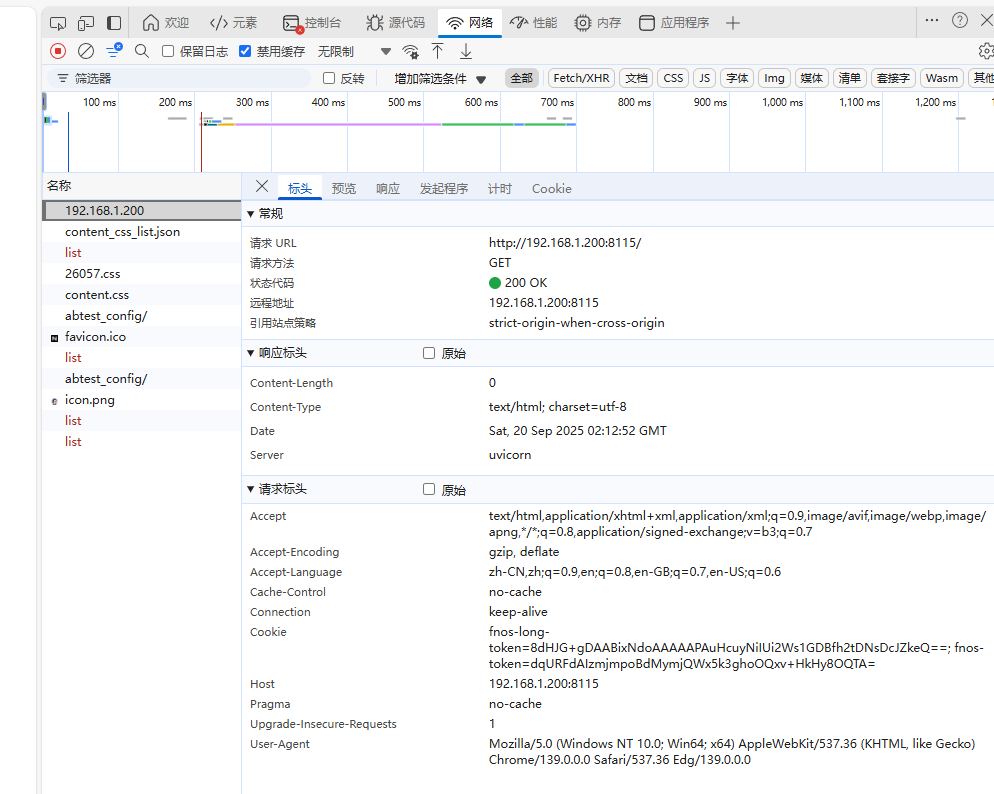The width and height of the screenshot is (994, 794).
Task: Select the content_css_list.json request
Action: point(122,232)
